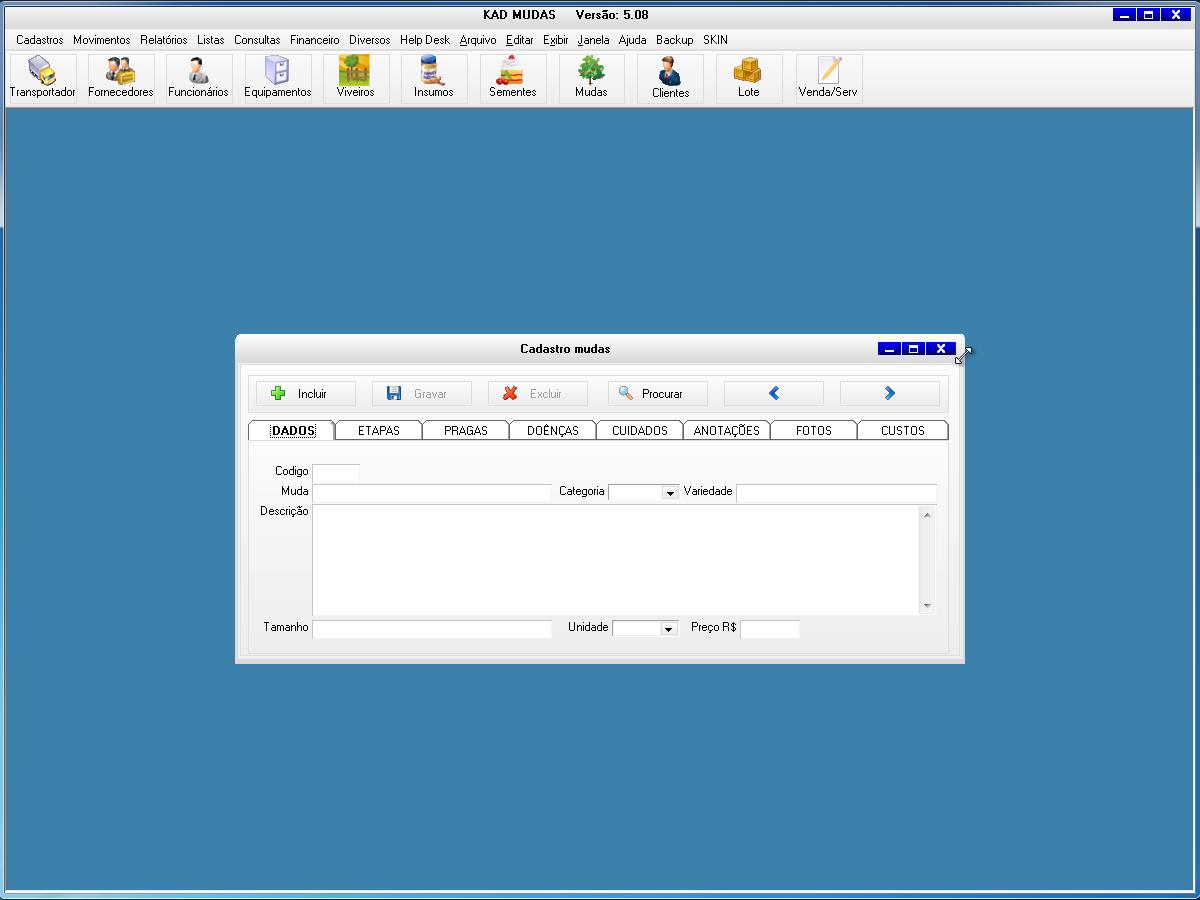Open the Consultas menu

[x=258, y=40]
